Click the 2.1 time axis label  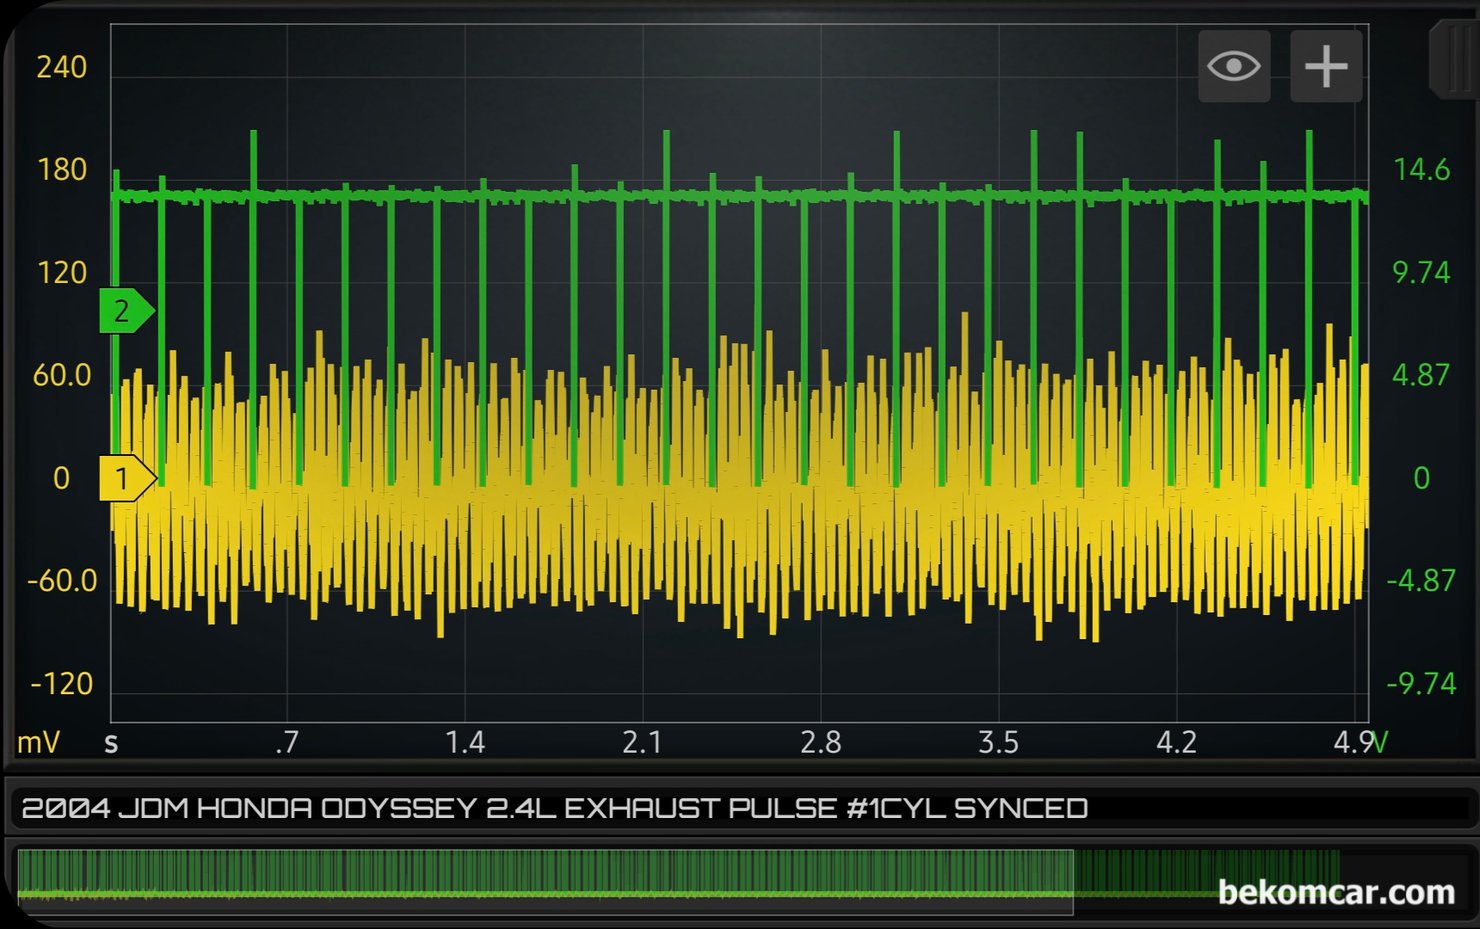(x=642, y=743)
